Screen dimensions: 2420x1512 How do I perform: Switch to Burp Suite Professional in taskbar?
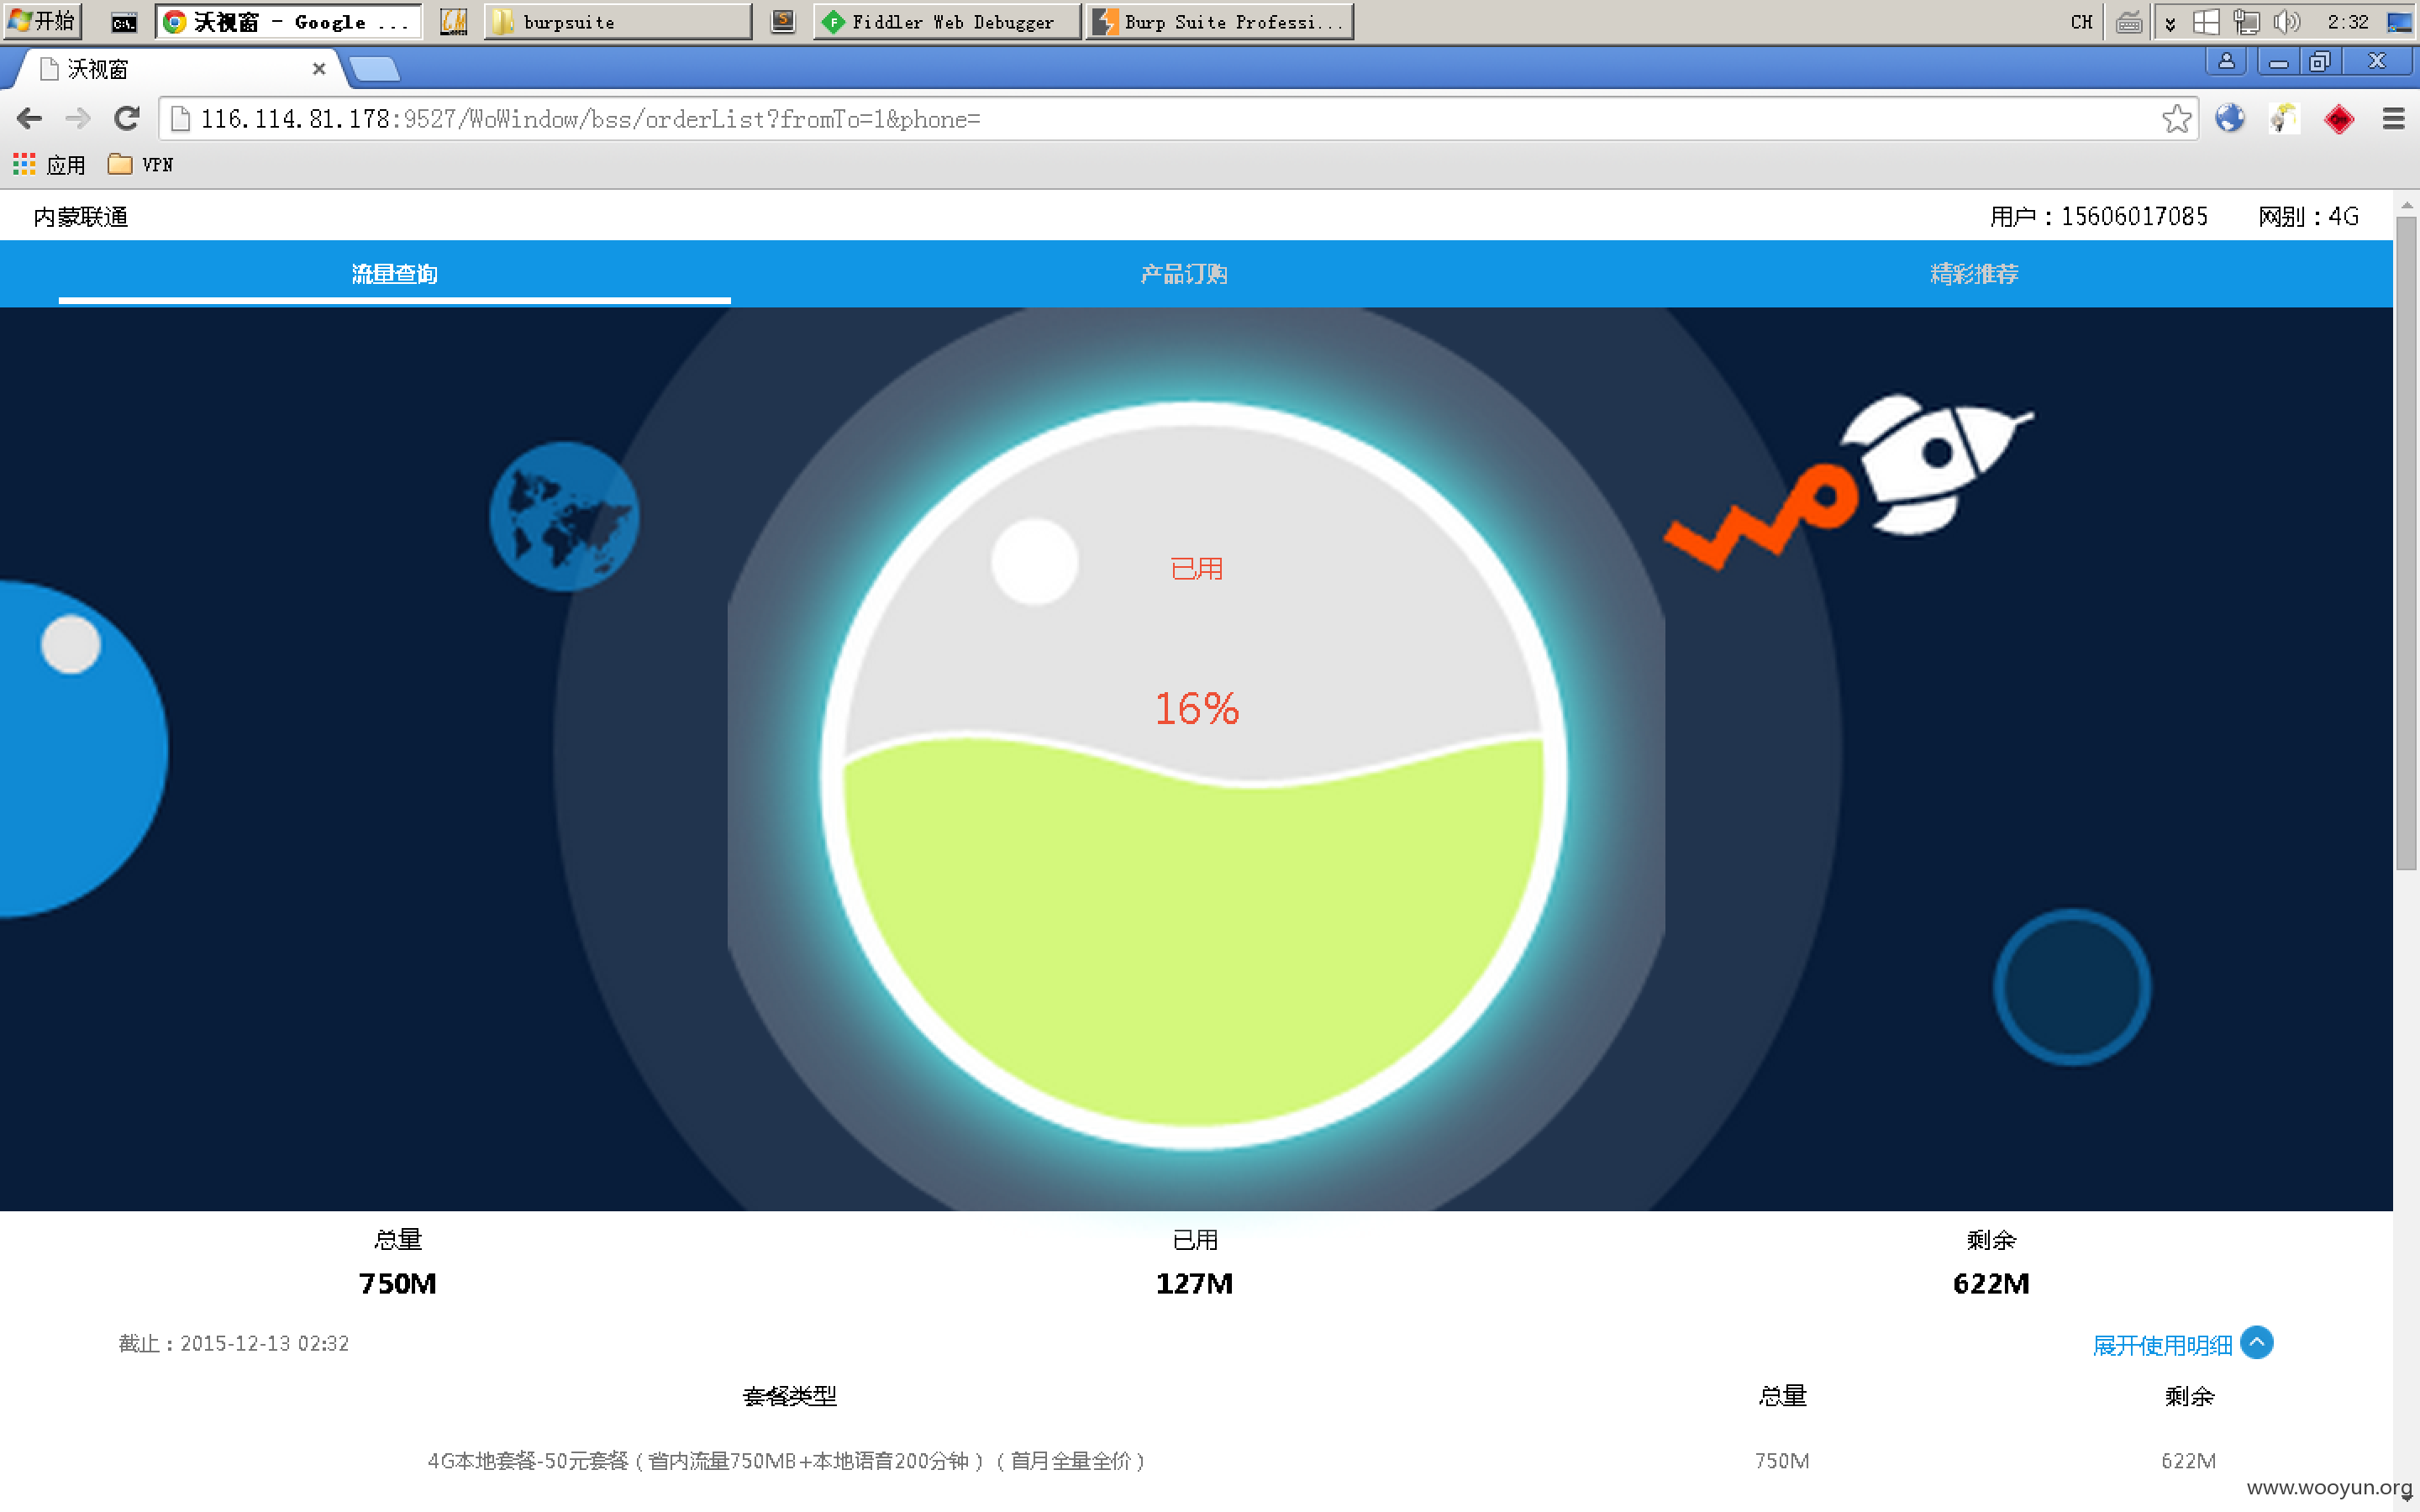click(1220, 21)
